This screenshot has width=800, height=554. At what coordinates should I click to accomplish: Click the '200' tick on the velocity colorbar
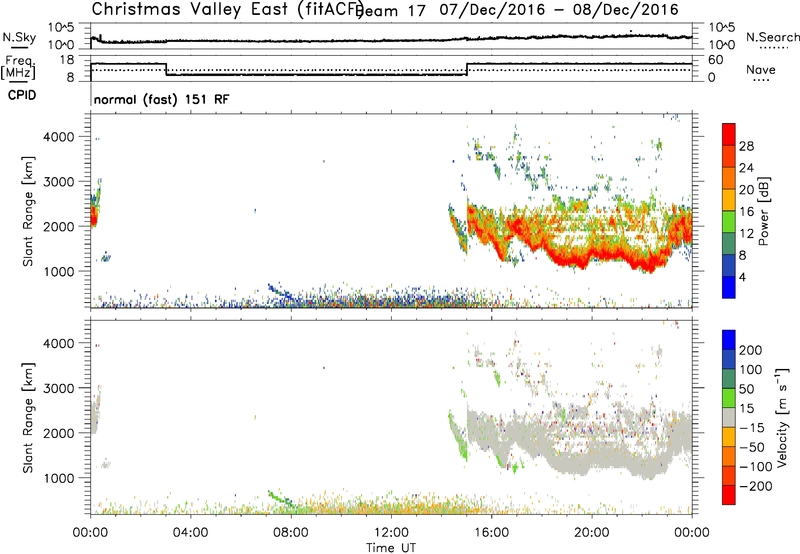pyautogui.click(x=751, y=350)
